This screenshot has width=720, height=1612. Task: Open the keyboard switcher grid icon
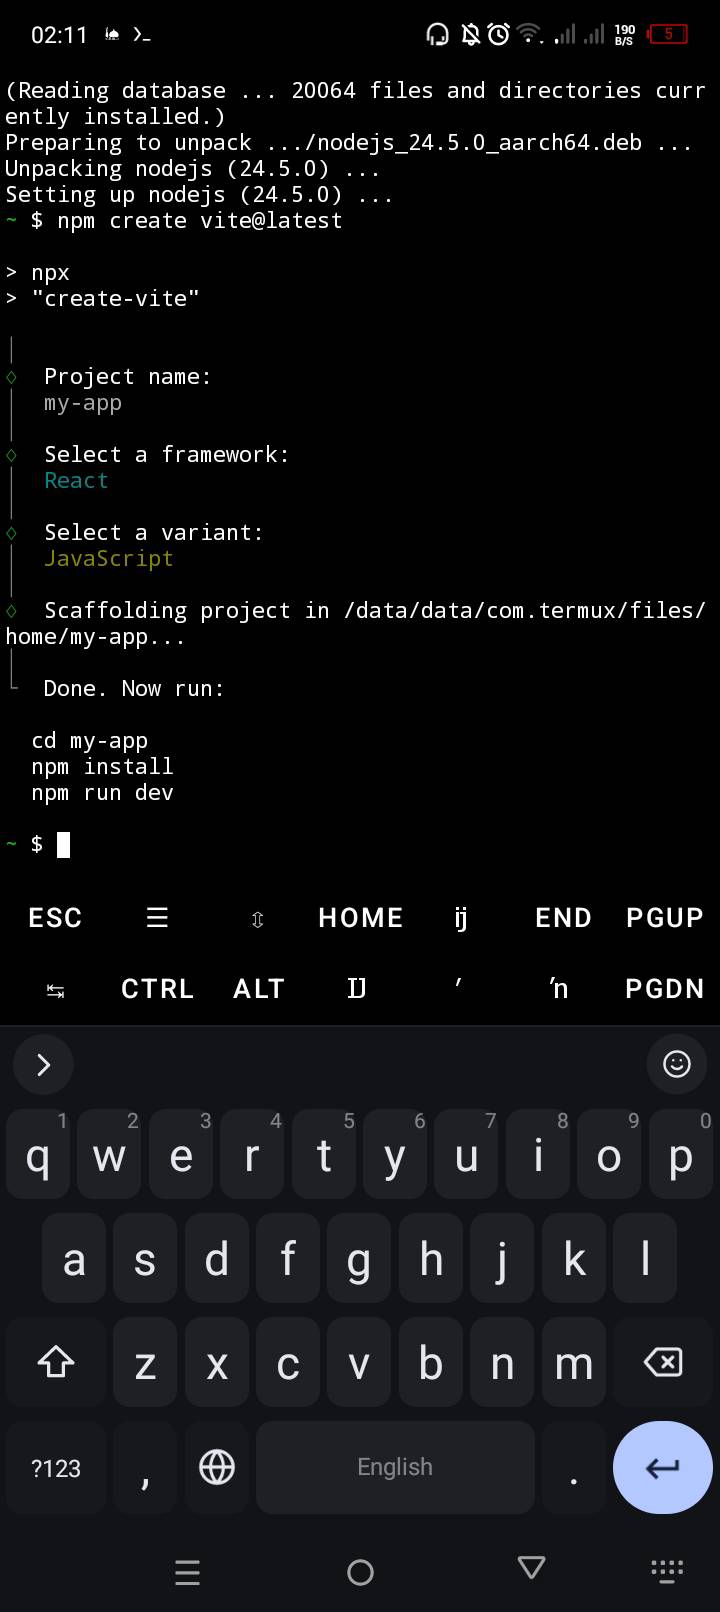tap(667, 1570)
